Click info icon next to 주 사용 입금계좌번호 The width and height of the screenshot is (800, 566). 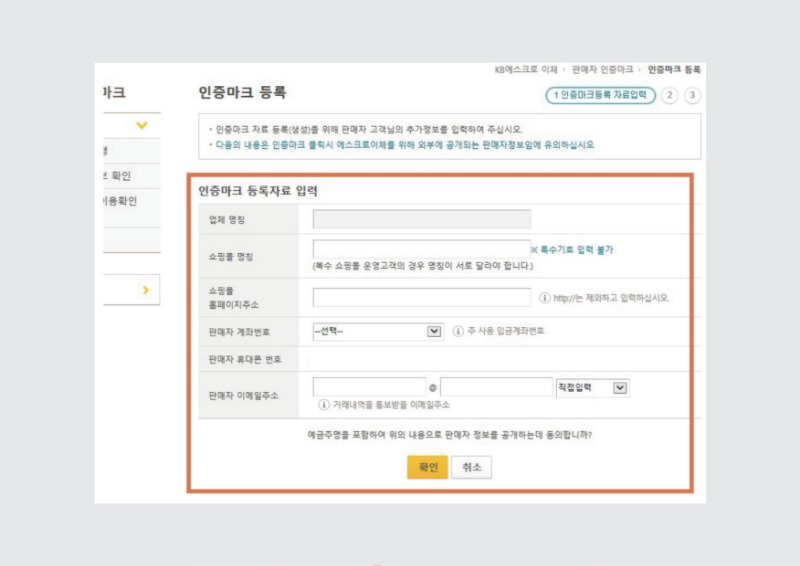tap(458, 332)
